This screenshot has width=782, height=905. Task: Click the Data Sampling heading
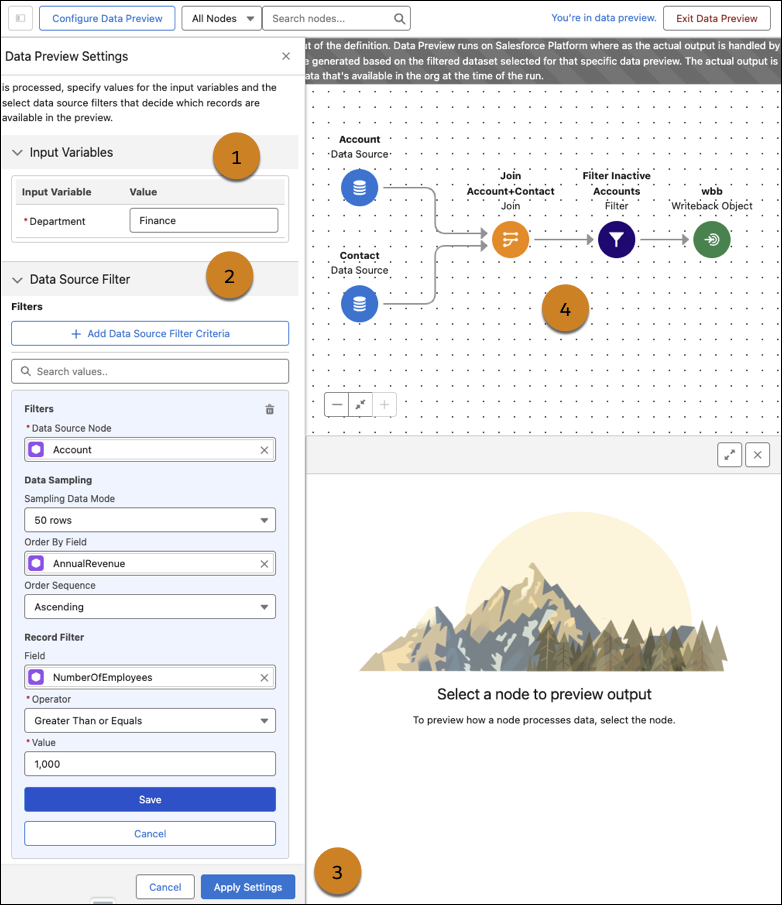tap(58, 480)
